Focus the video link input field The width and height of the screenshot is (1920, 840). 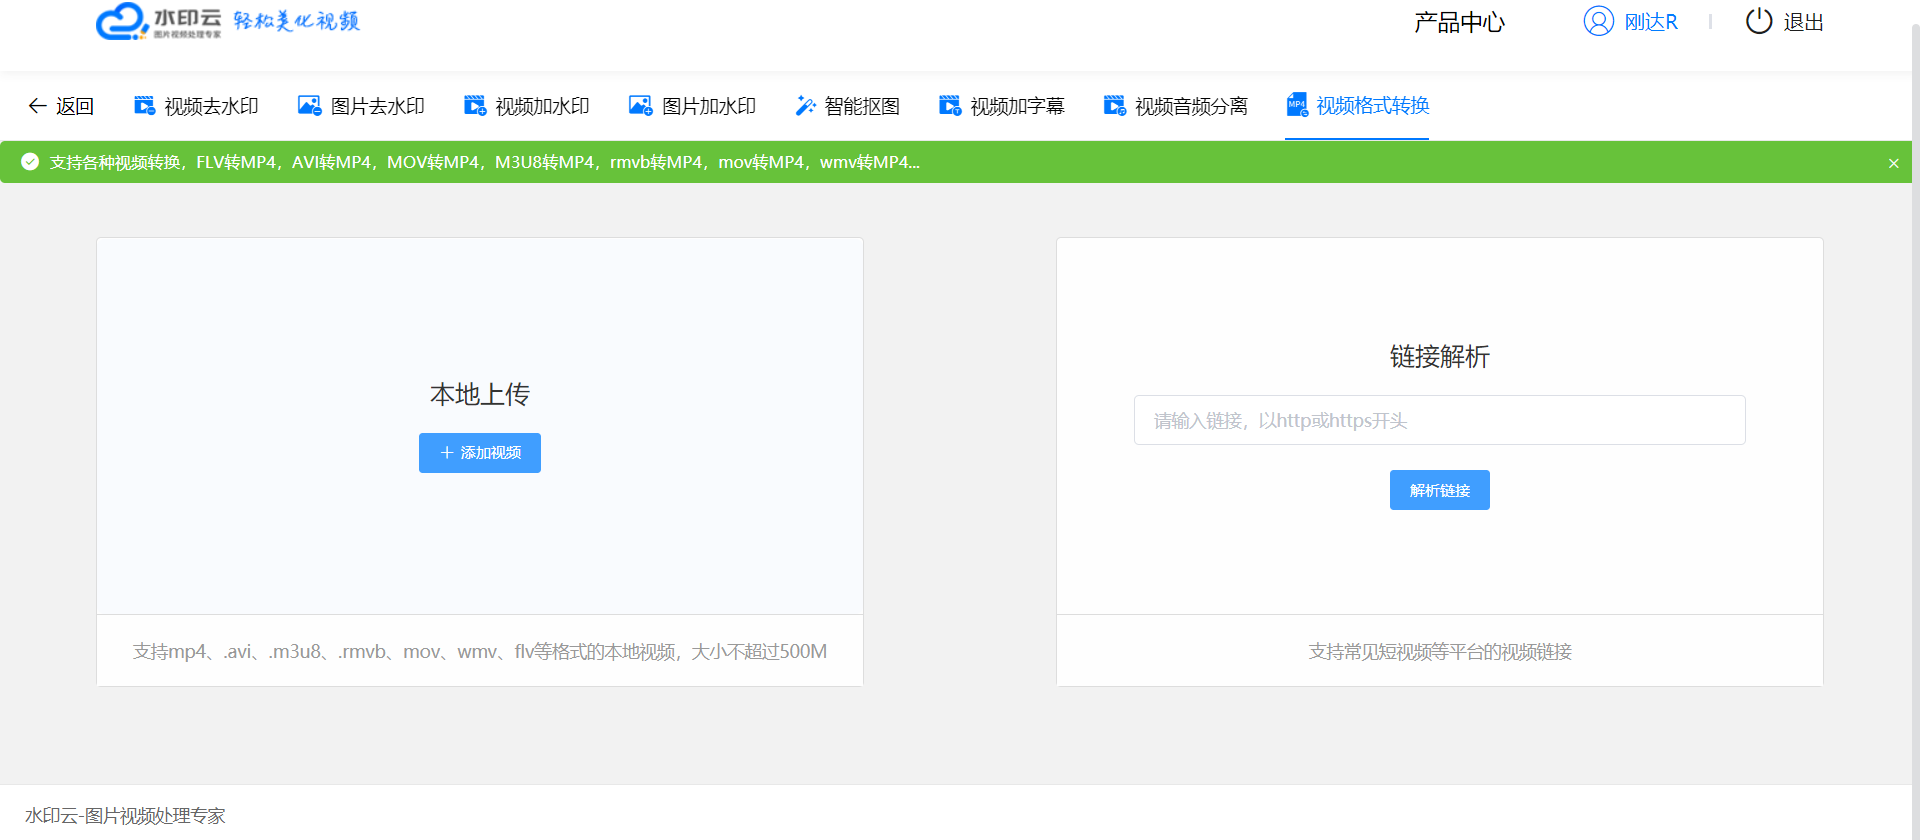1439,420
